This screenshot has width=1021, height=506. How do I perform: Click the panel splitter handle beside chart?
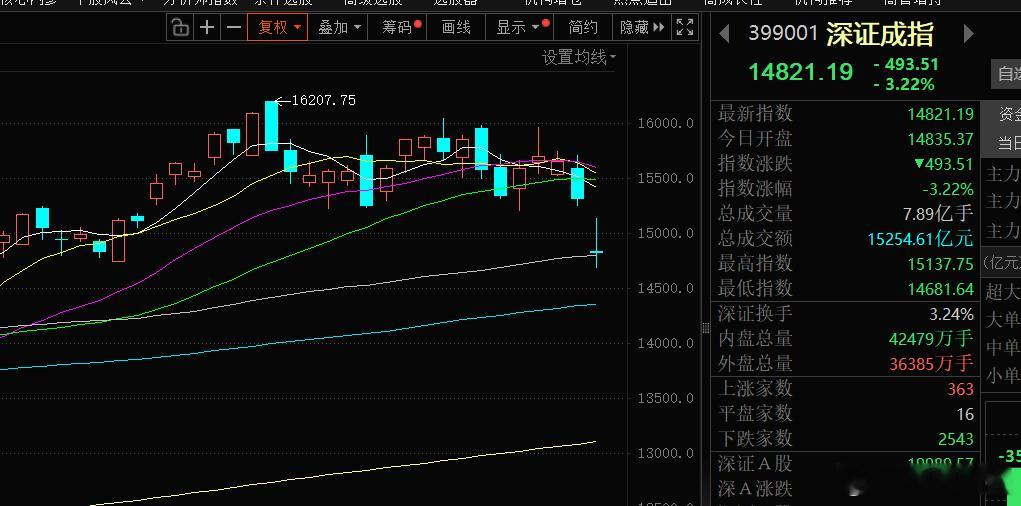pos(705,328)
